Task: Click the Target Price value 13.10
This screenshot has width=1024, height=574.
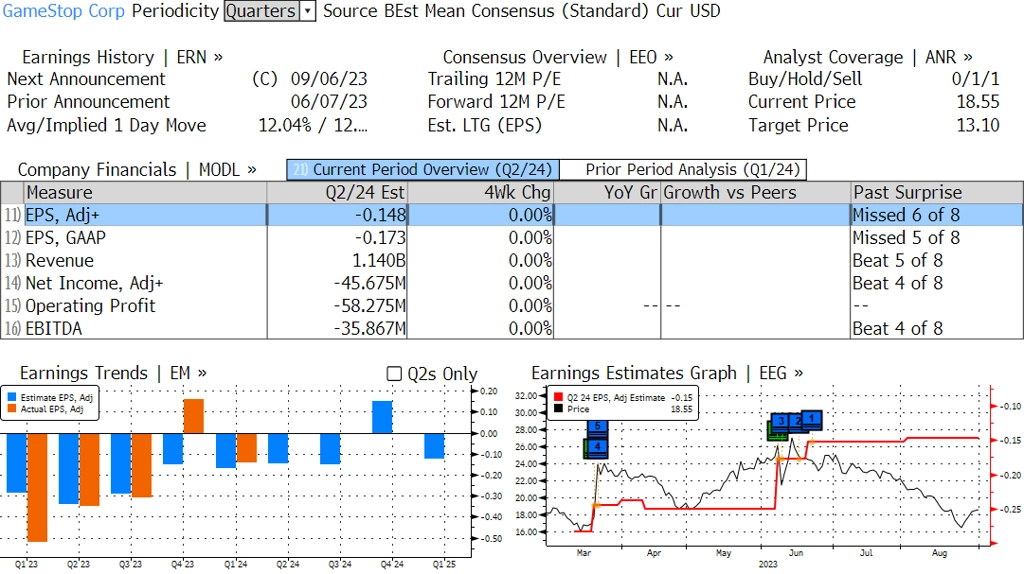Action: (x=978, y=125)
